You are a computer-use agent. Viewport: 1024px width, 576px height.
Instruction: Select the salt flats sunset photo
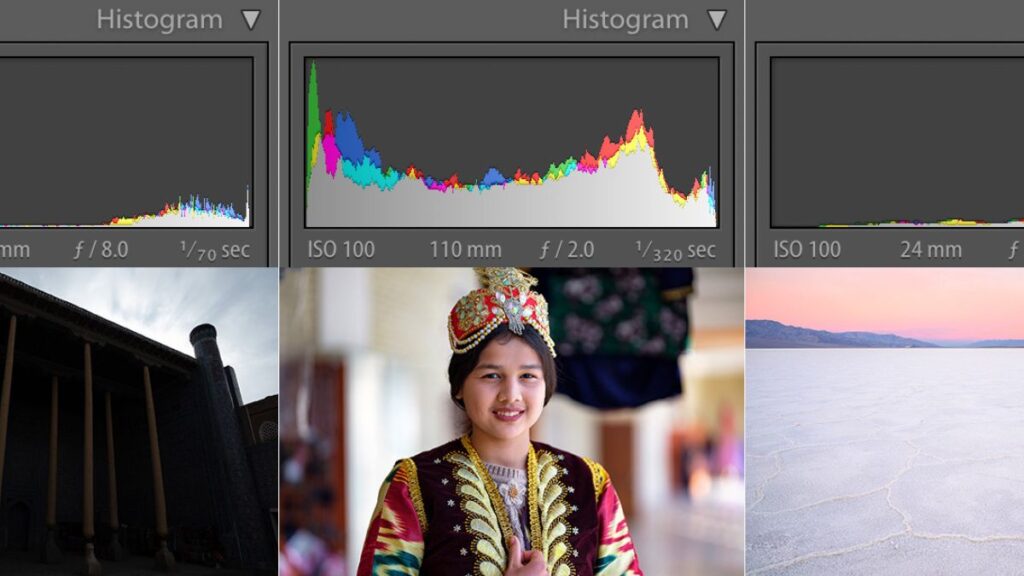pyautogui.click(x=884, y=421)
